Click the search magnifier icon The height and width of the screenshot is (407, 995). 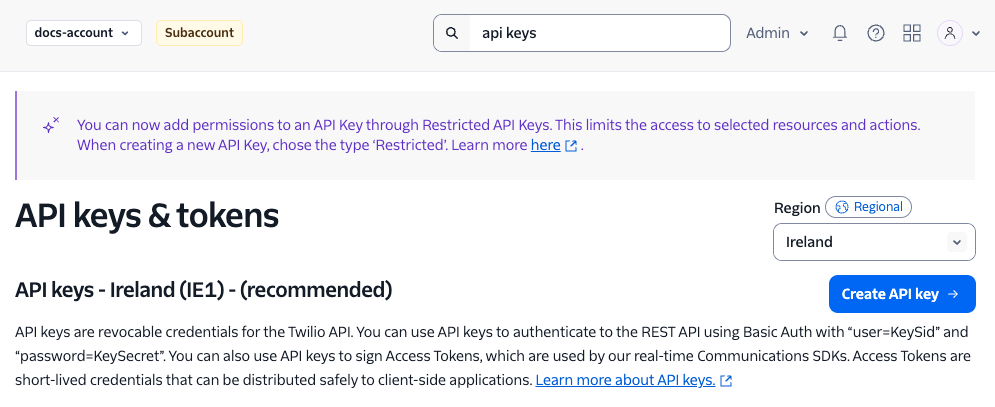452,33
